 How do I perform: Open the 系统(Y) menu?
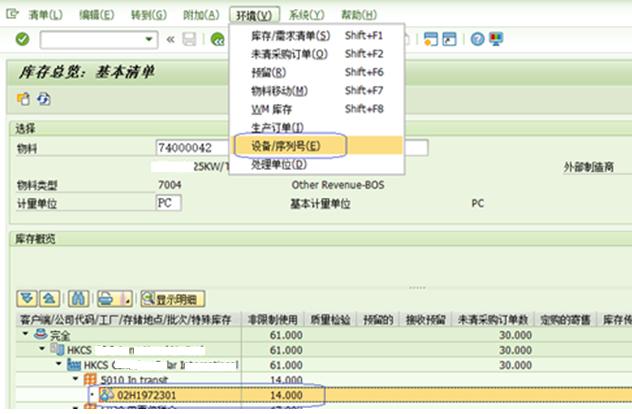click(x=306, y=15)
